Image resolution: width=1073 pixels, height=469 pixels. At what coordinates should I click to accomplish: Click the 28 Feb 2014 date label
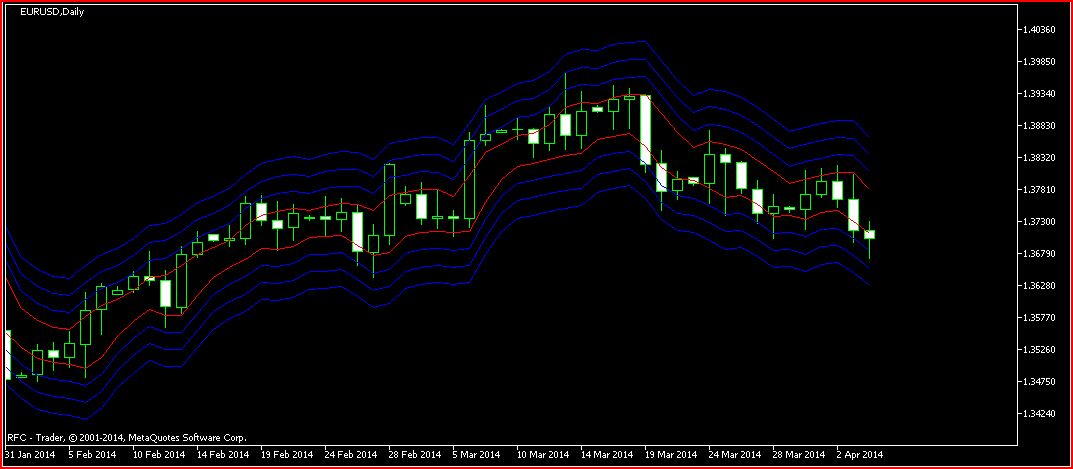pos(415,455)
